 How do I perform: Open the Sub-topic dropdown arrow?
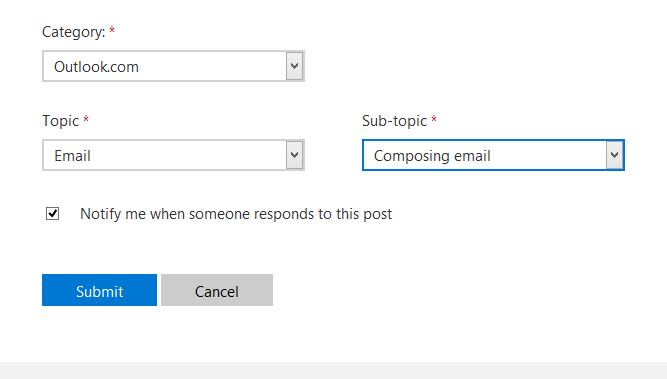pyautogui.click(x=614, y=155)
